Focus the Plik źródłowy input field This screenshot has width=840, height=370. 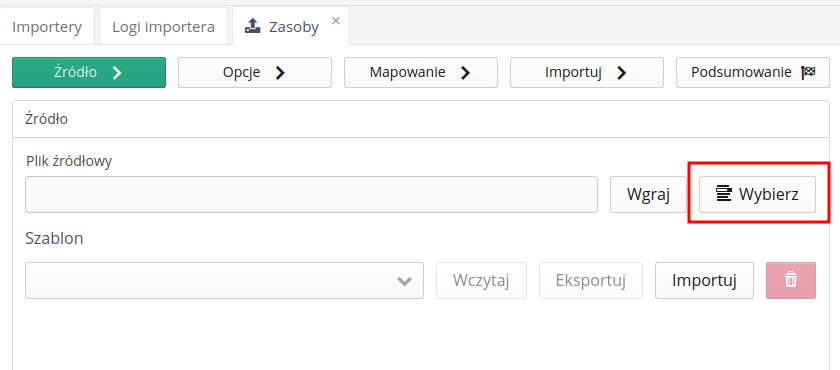(311, 194)
